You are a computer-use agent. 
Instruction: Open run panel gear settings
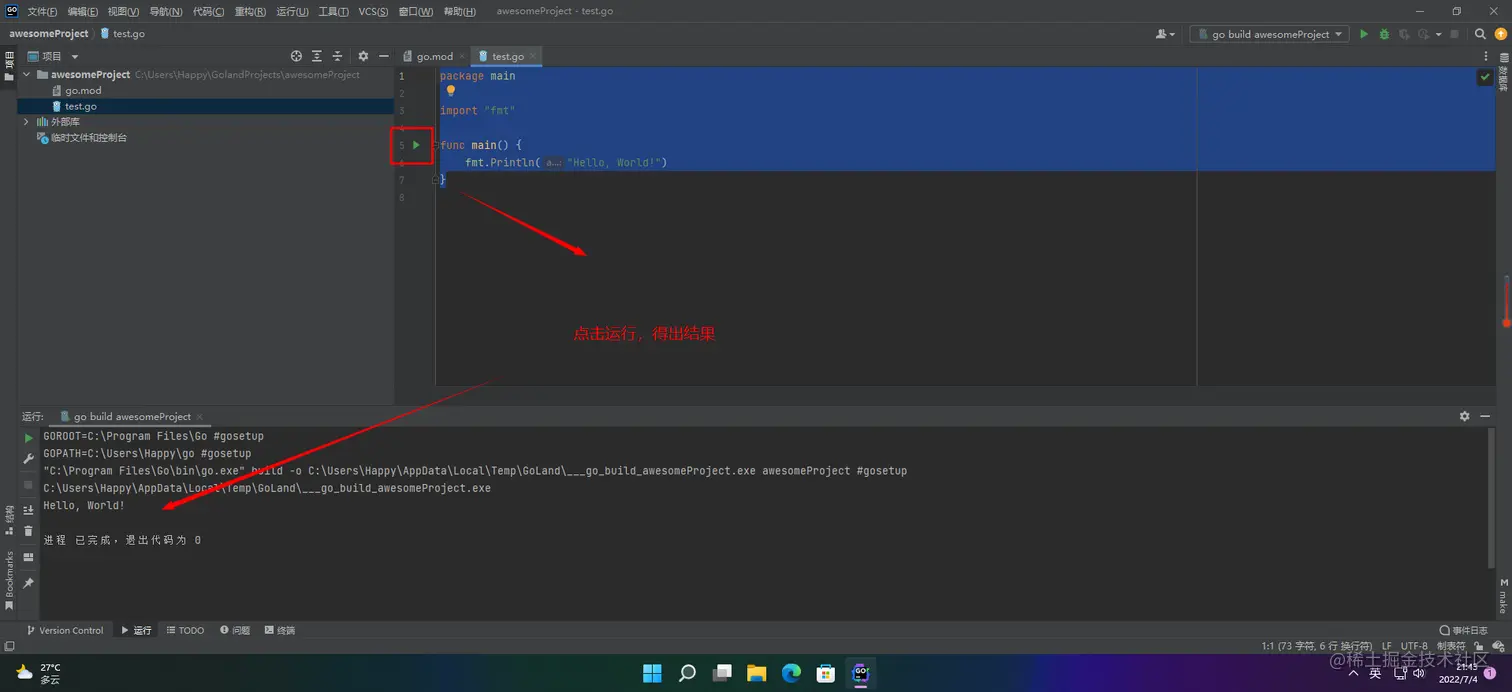(x=1465, y=416)
